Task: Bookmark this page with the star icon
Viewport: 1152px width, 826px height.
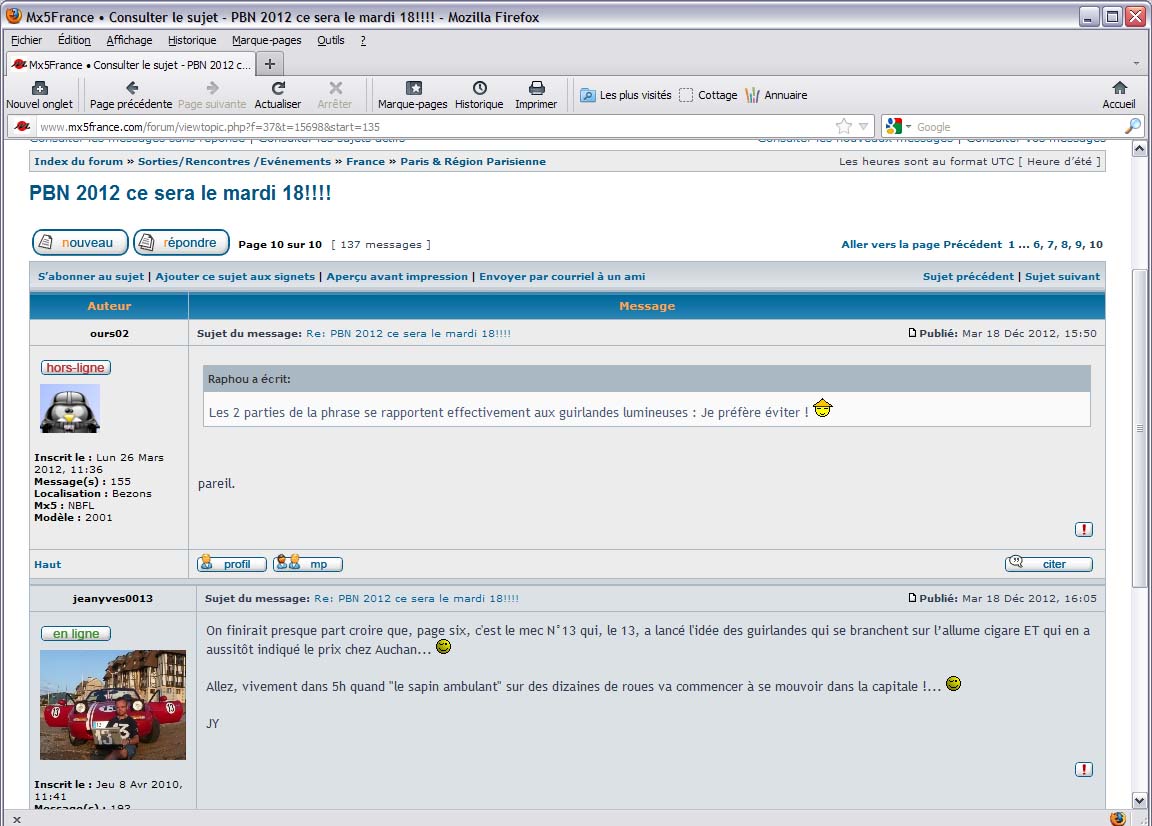Action: click(844, 126)
